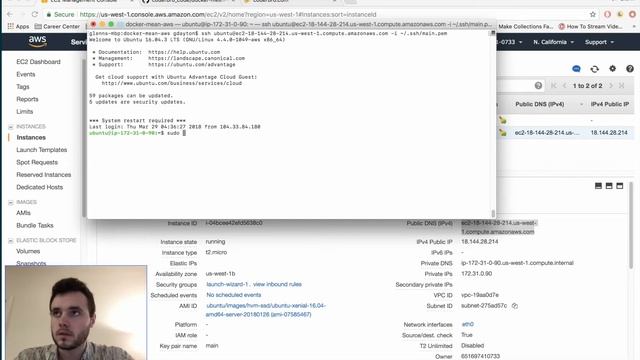This screenshot has height=360, width=640.
Task: Open the settings gear in EC2 toolbar
Action: 612,69
